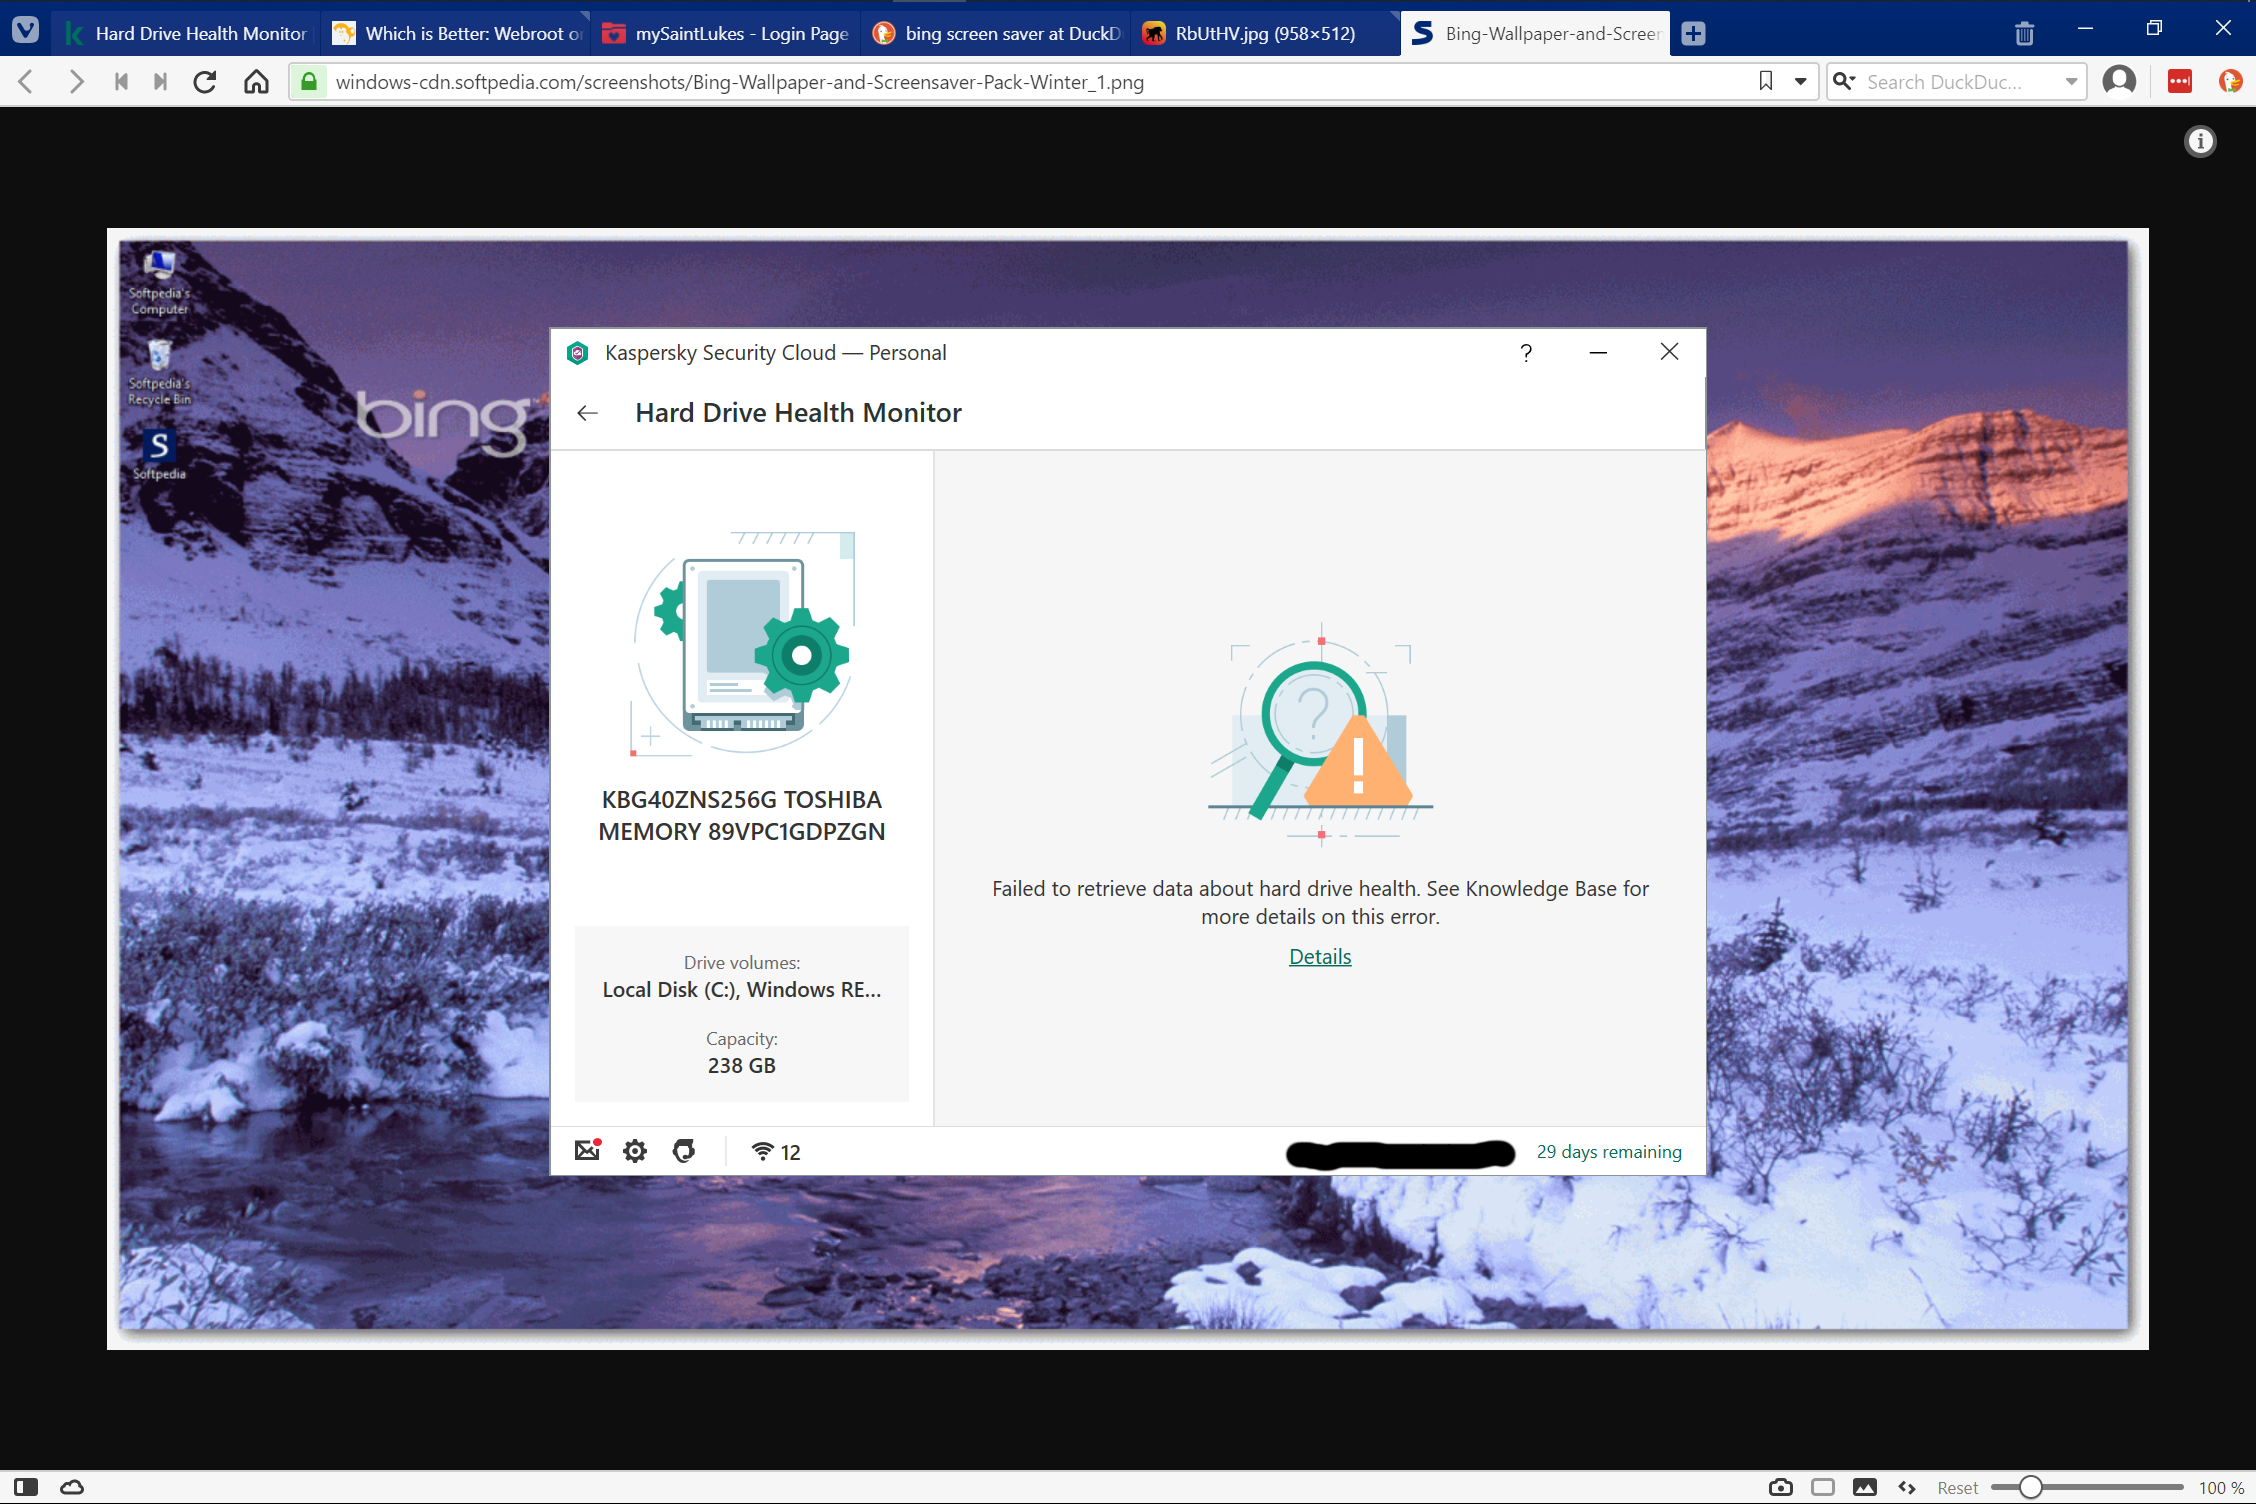Open the DuckDuckGo extension icon
This screenshot has width=2256, height=1504.
point(2230,81)
